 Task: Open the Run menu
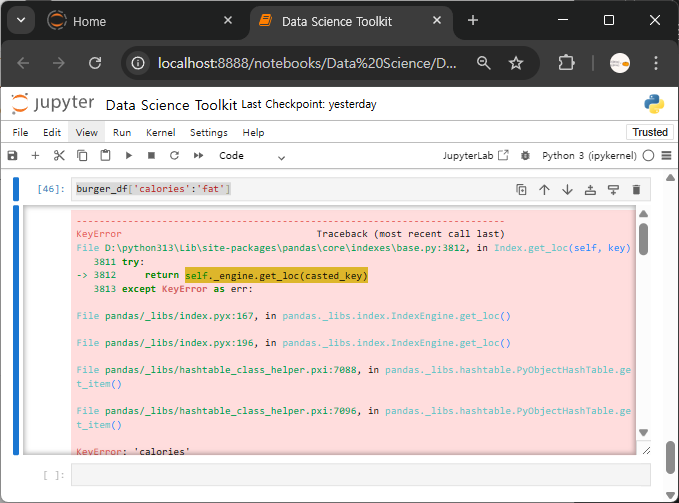(x=122, y=132)
